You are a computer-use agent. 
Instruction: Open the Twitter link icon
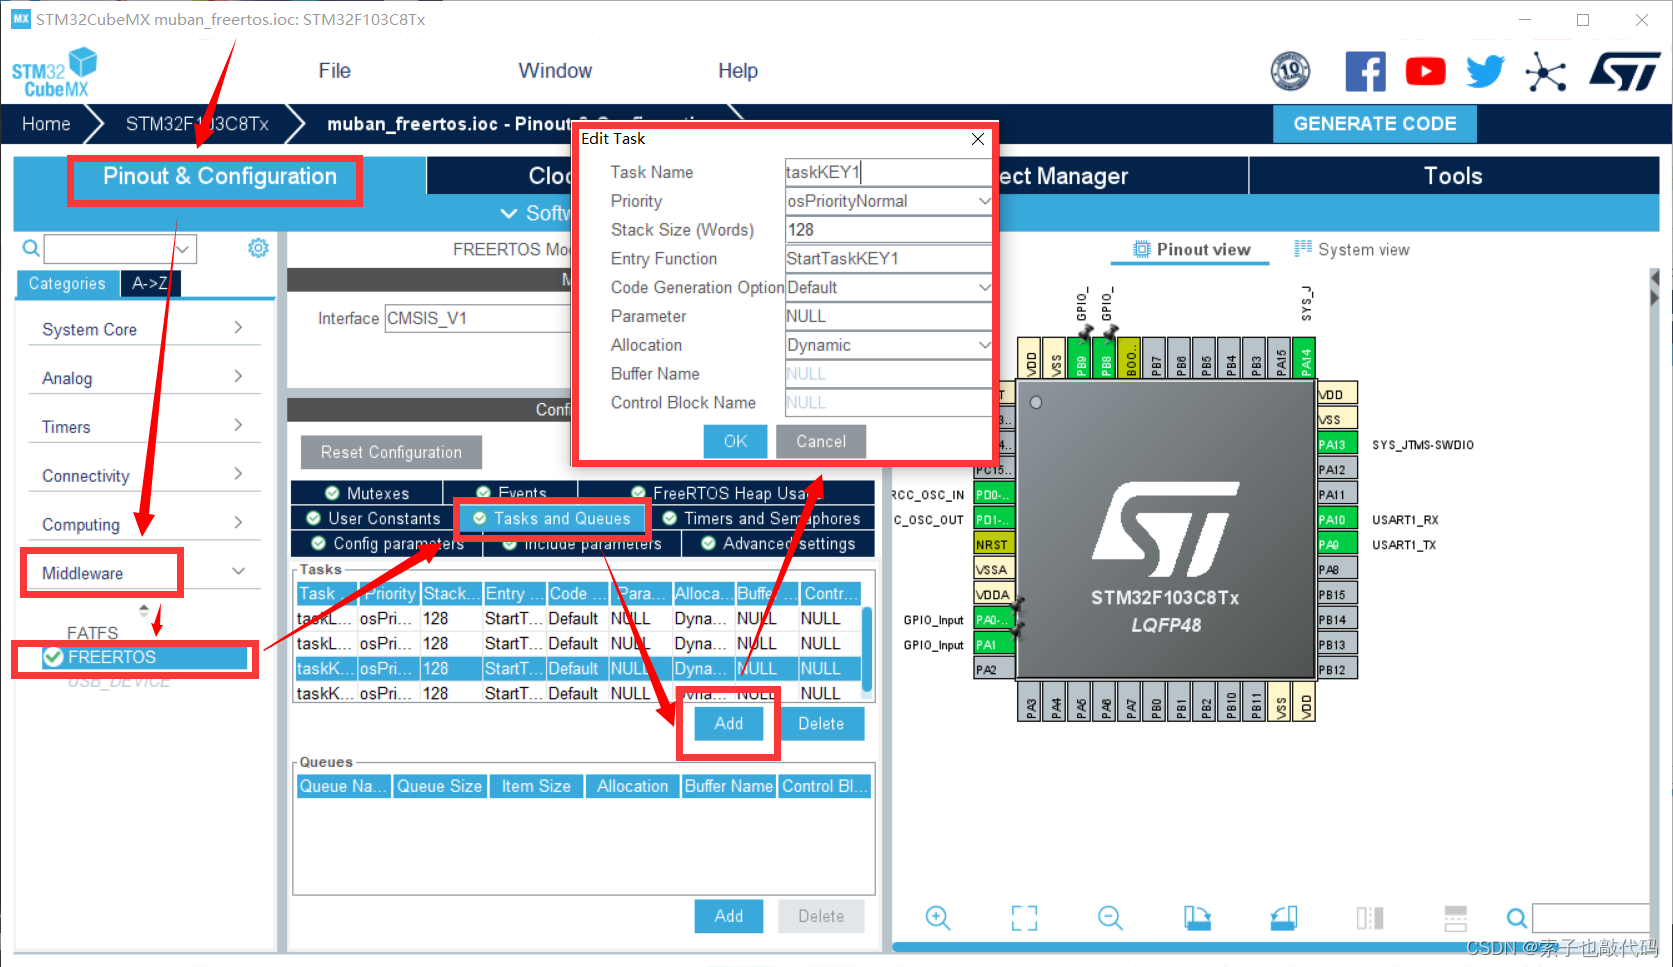point(1485,71)
